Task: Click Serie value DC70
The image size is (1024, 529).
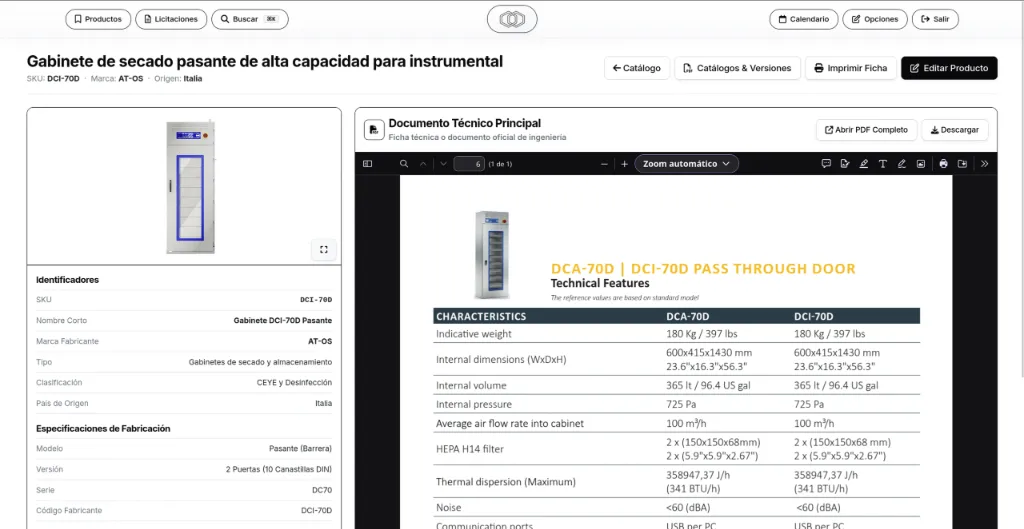Action: [x=323, y=490]
